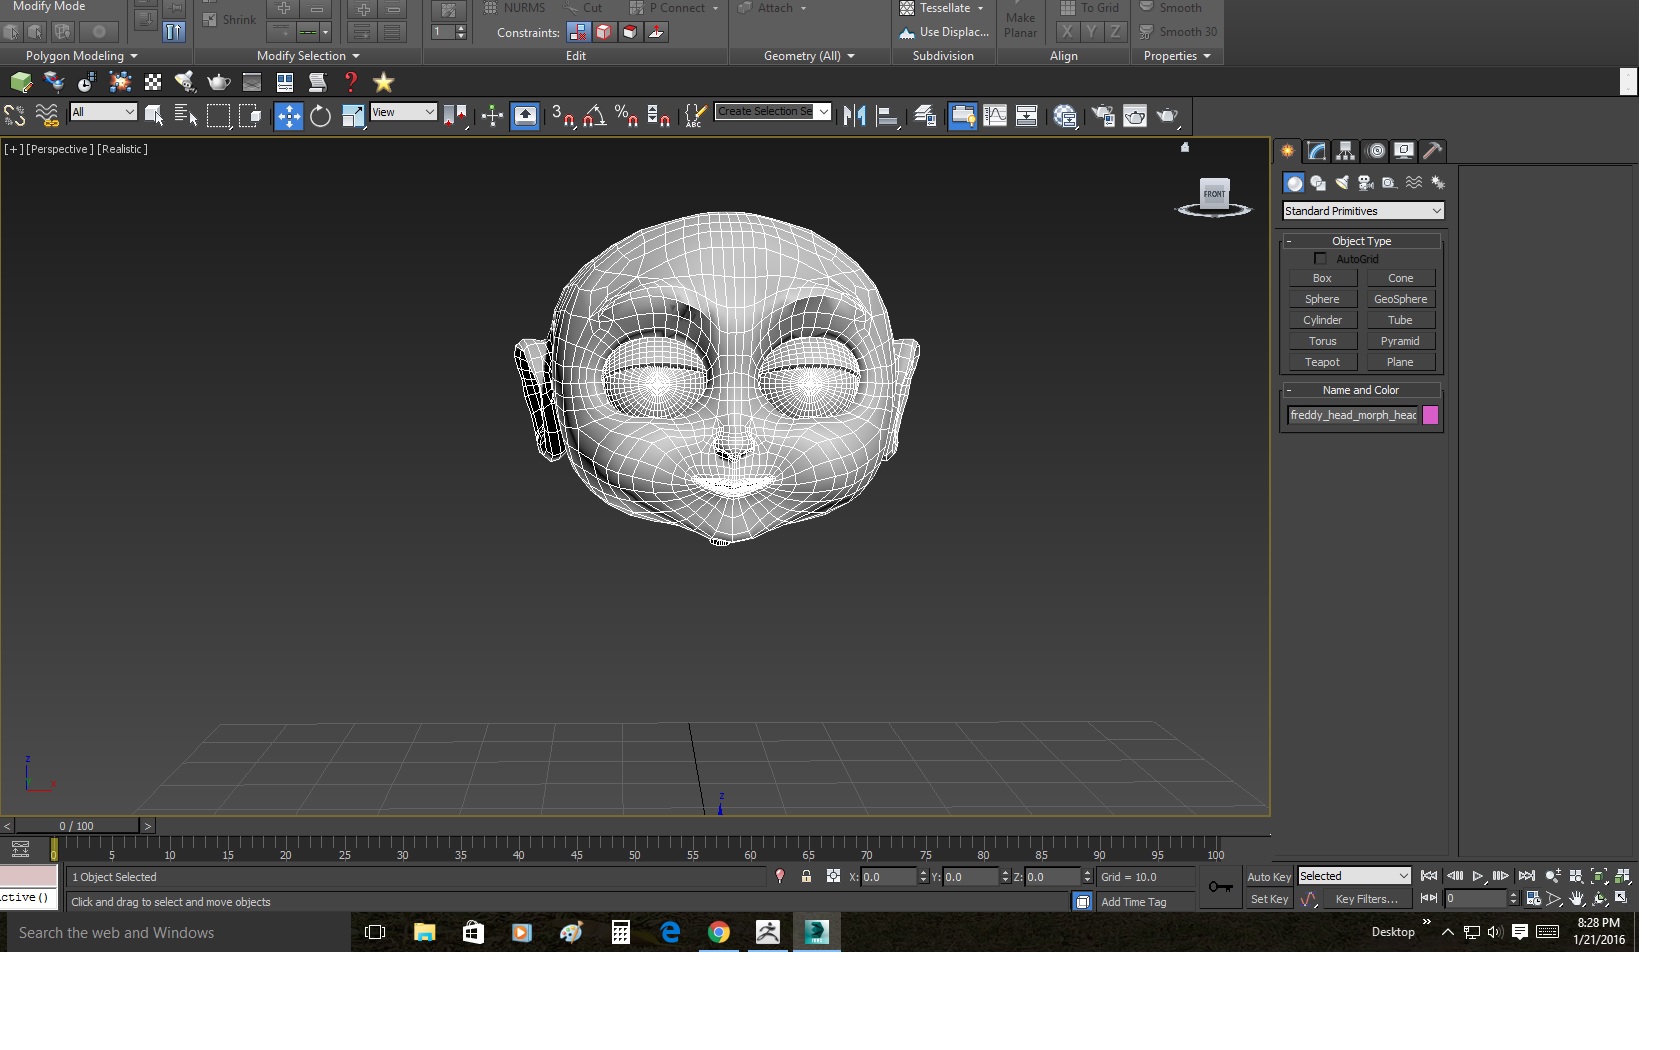Open Google Chrome from taskbar

tap(719, 932)
